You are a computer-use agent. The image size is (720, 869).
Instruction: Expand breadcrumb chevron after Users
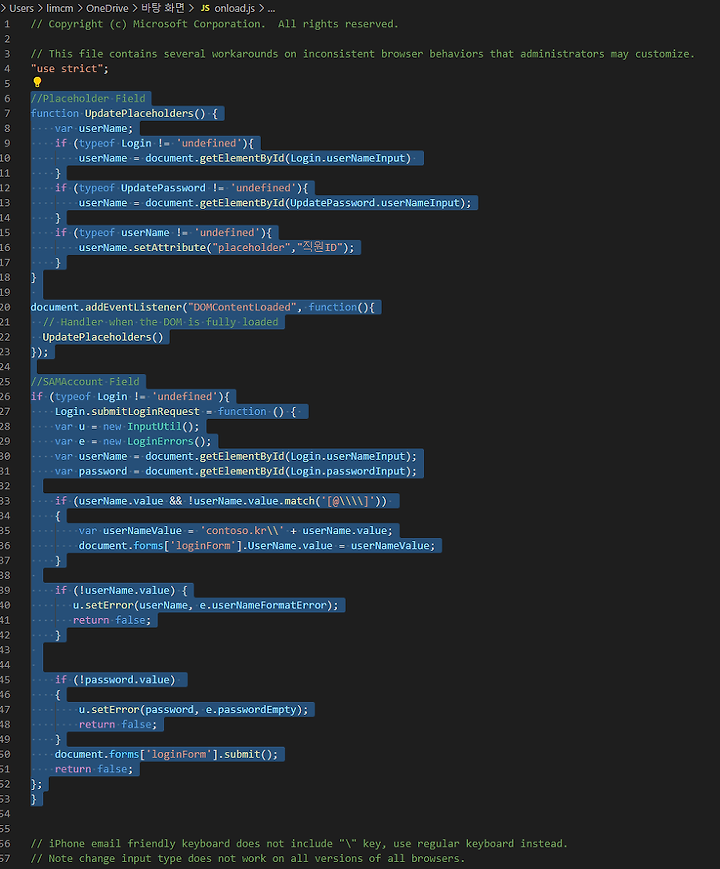[40, 8]
